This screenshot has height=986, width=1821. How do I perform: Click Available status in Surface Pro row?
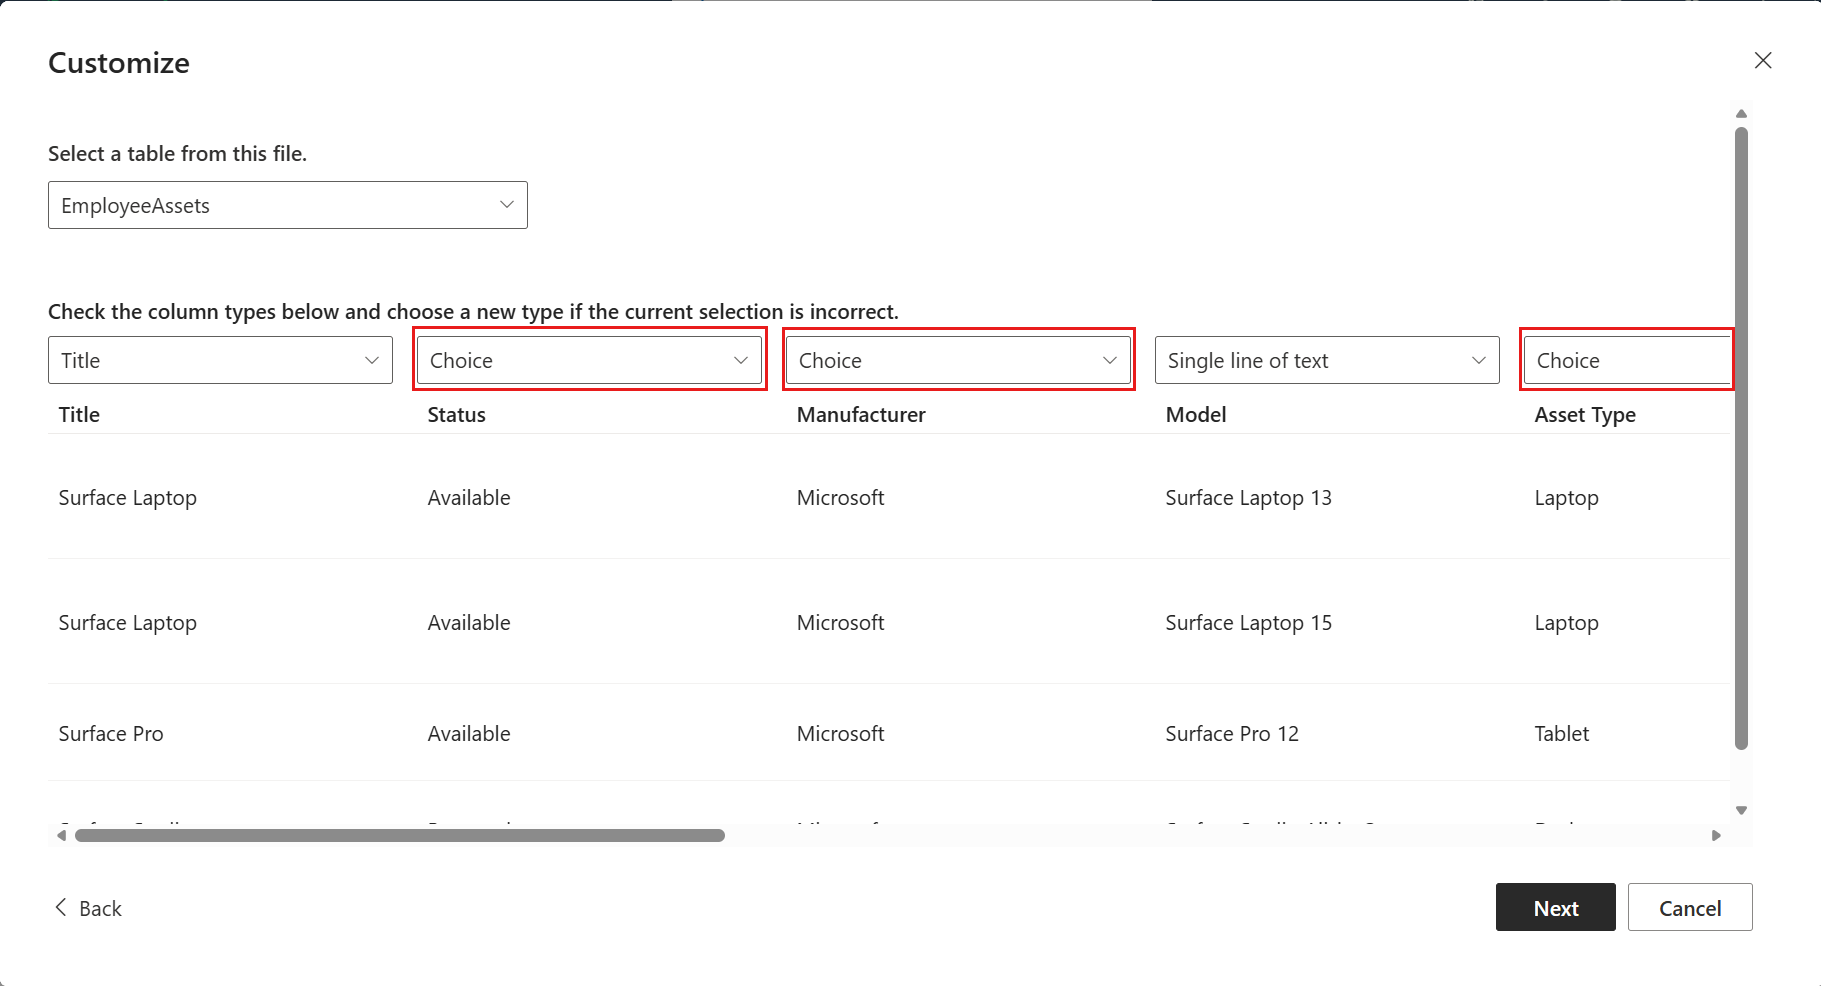pyautogui.click(x=469, y=733)
